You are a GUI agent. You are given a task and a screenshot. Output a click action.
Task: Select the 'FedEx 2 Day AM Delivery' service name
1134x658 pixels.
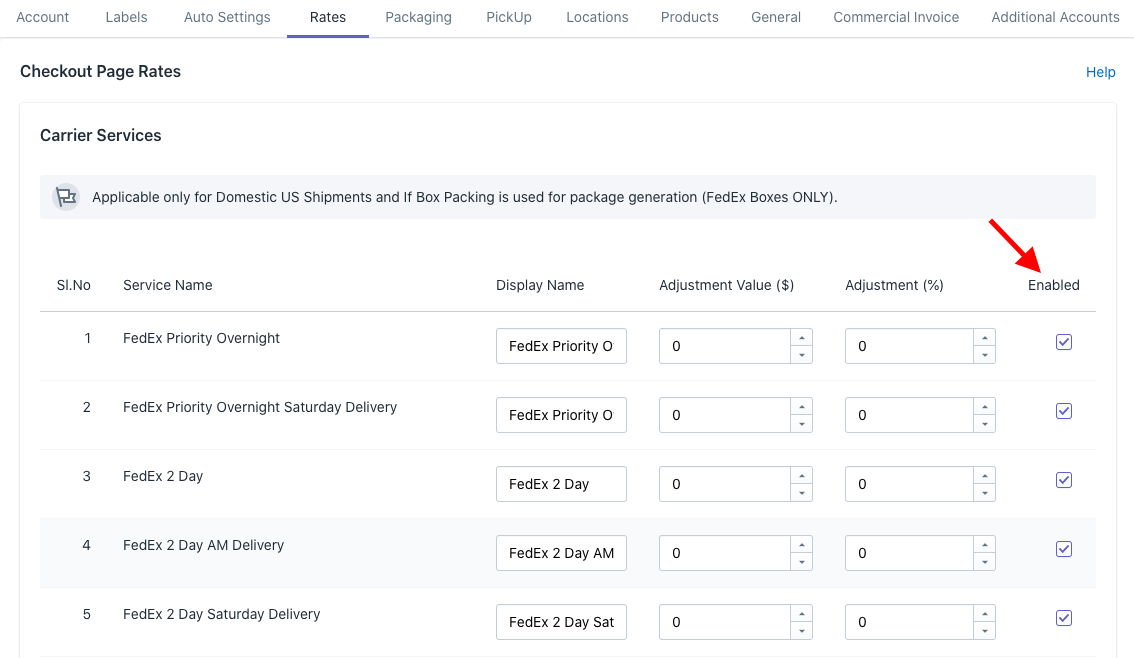tap(203, 545)
